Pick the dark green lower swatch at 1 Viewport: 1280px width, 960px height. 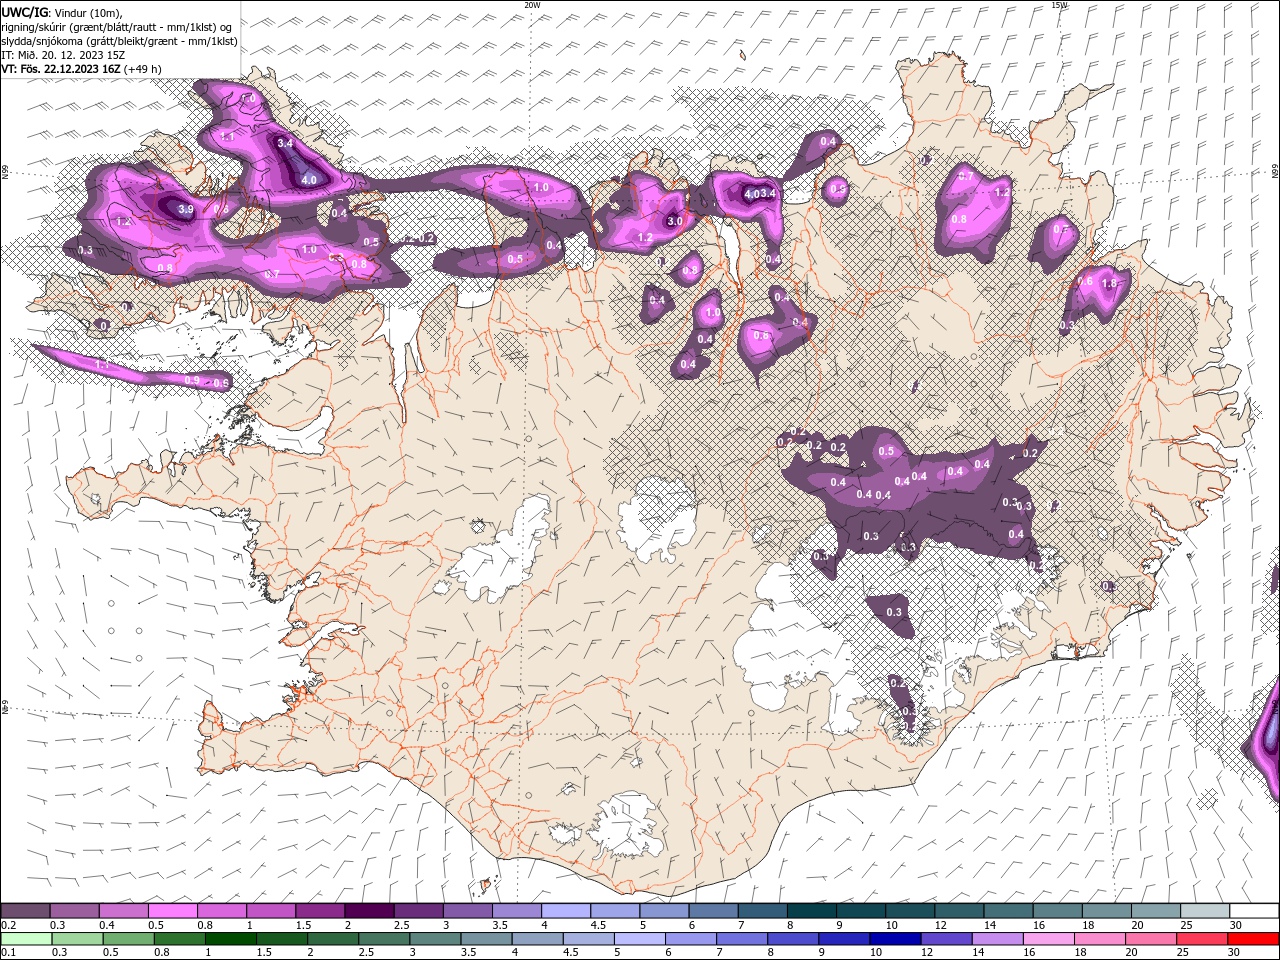click(230, 939)
